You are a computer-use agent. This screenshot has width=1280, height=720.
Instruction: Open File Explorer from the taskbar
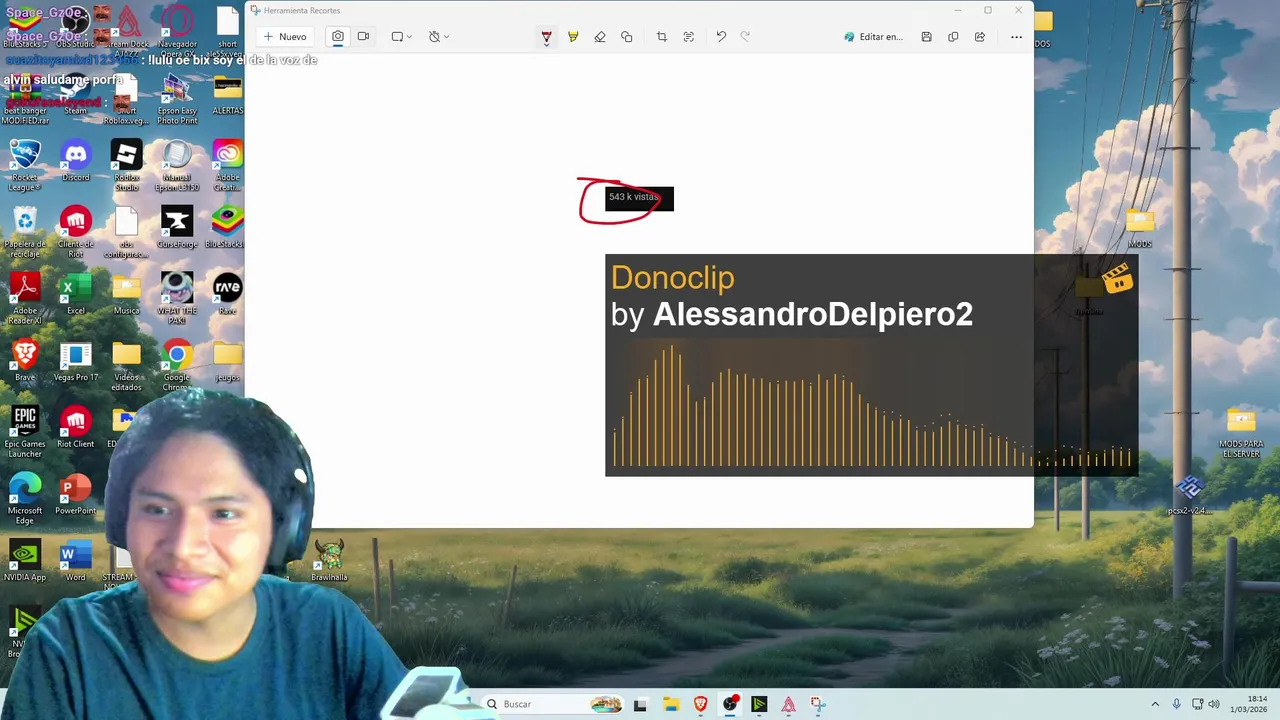point(671,704)
